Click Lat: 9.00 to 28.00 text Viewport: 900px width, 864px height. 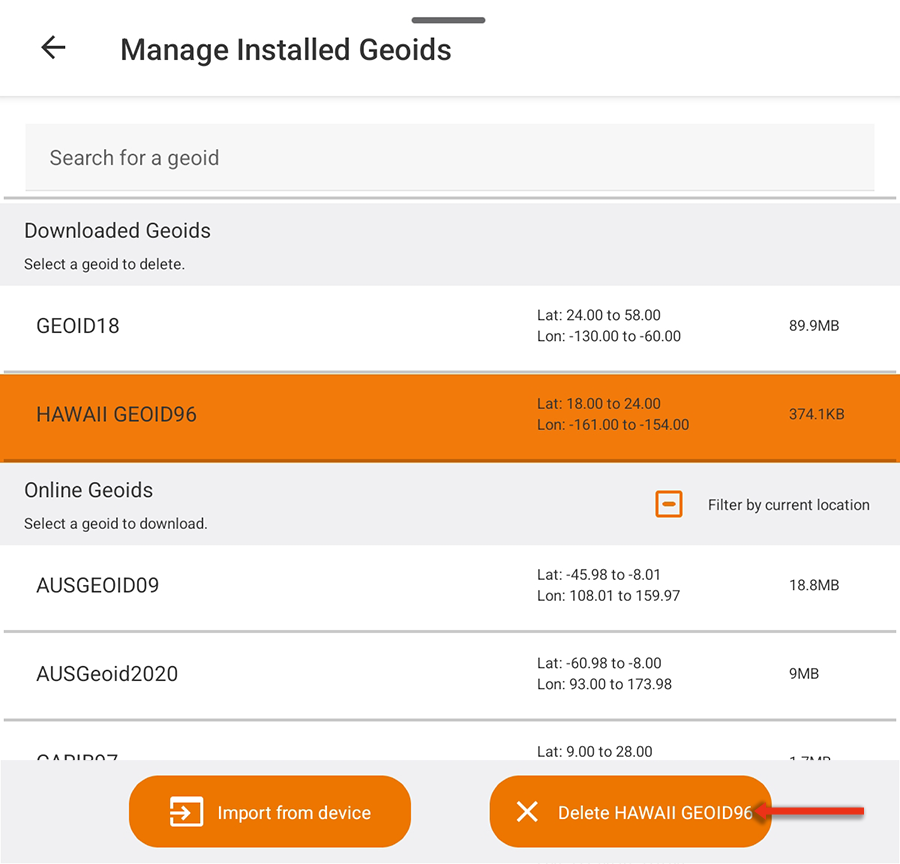click(595, 751)
